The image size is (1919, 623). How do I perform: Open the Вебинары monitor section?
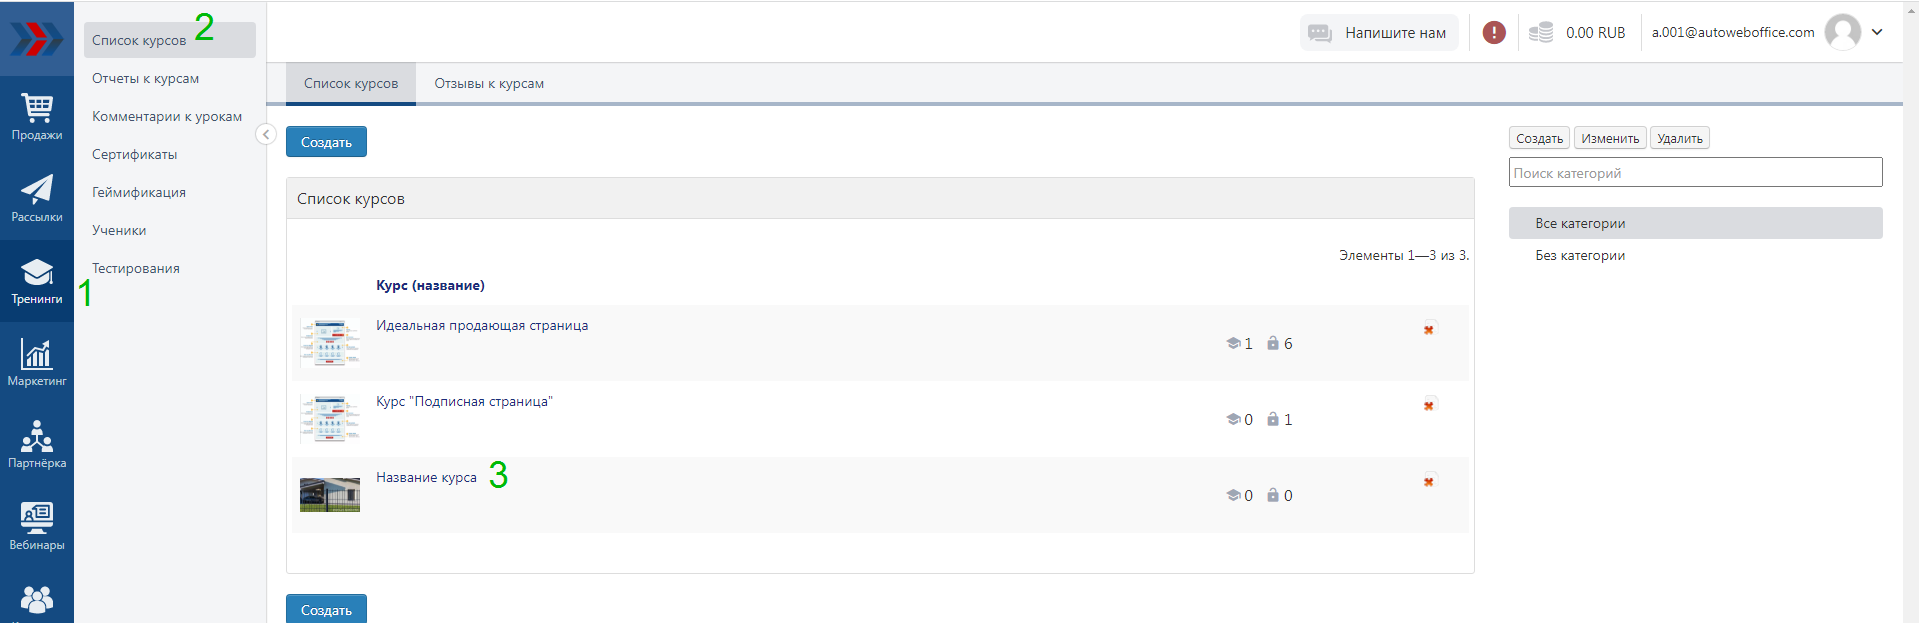[x=37, y=527]
